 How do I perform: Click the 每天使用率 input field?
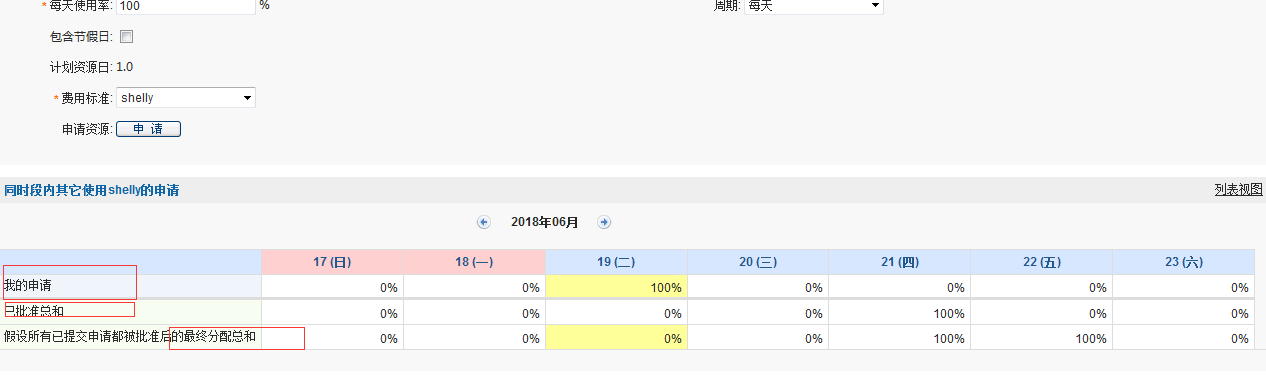pyautogui.click(x=187, y=6)
